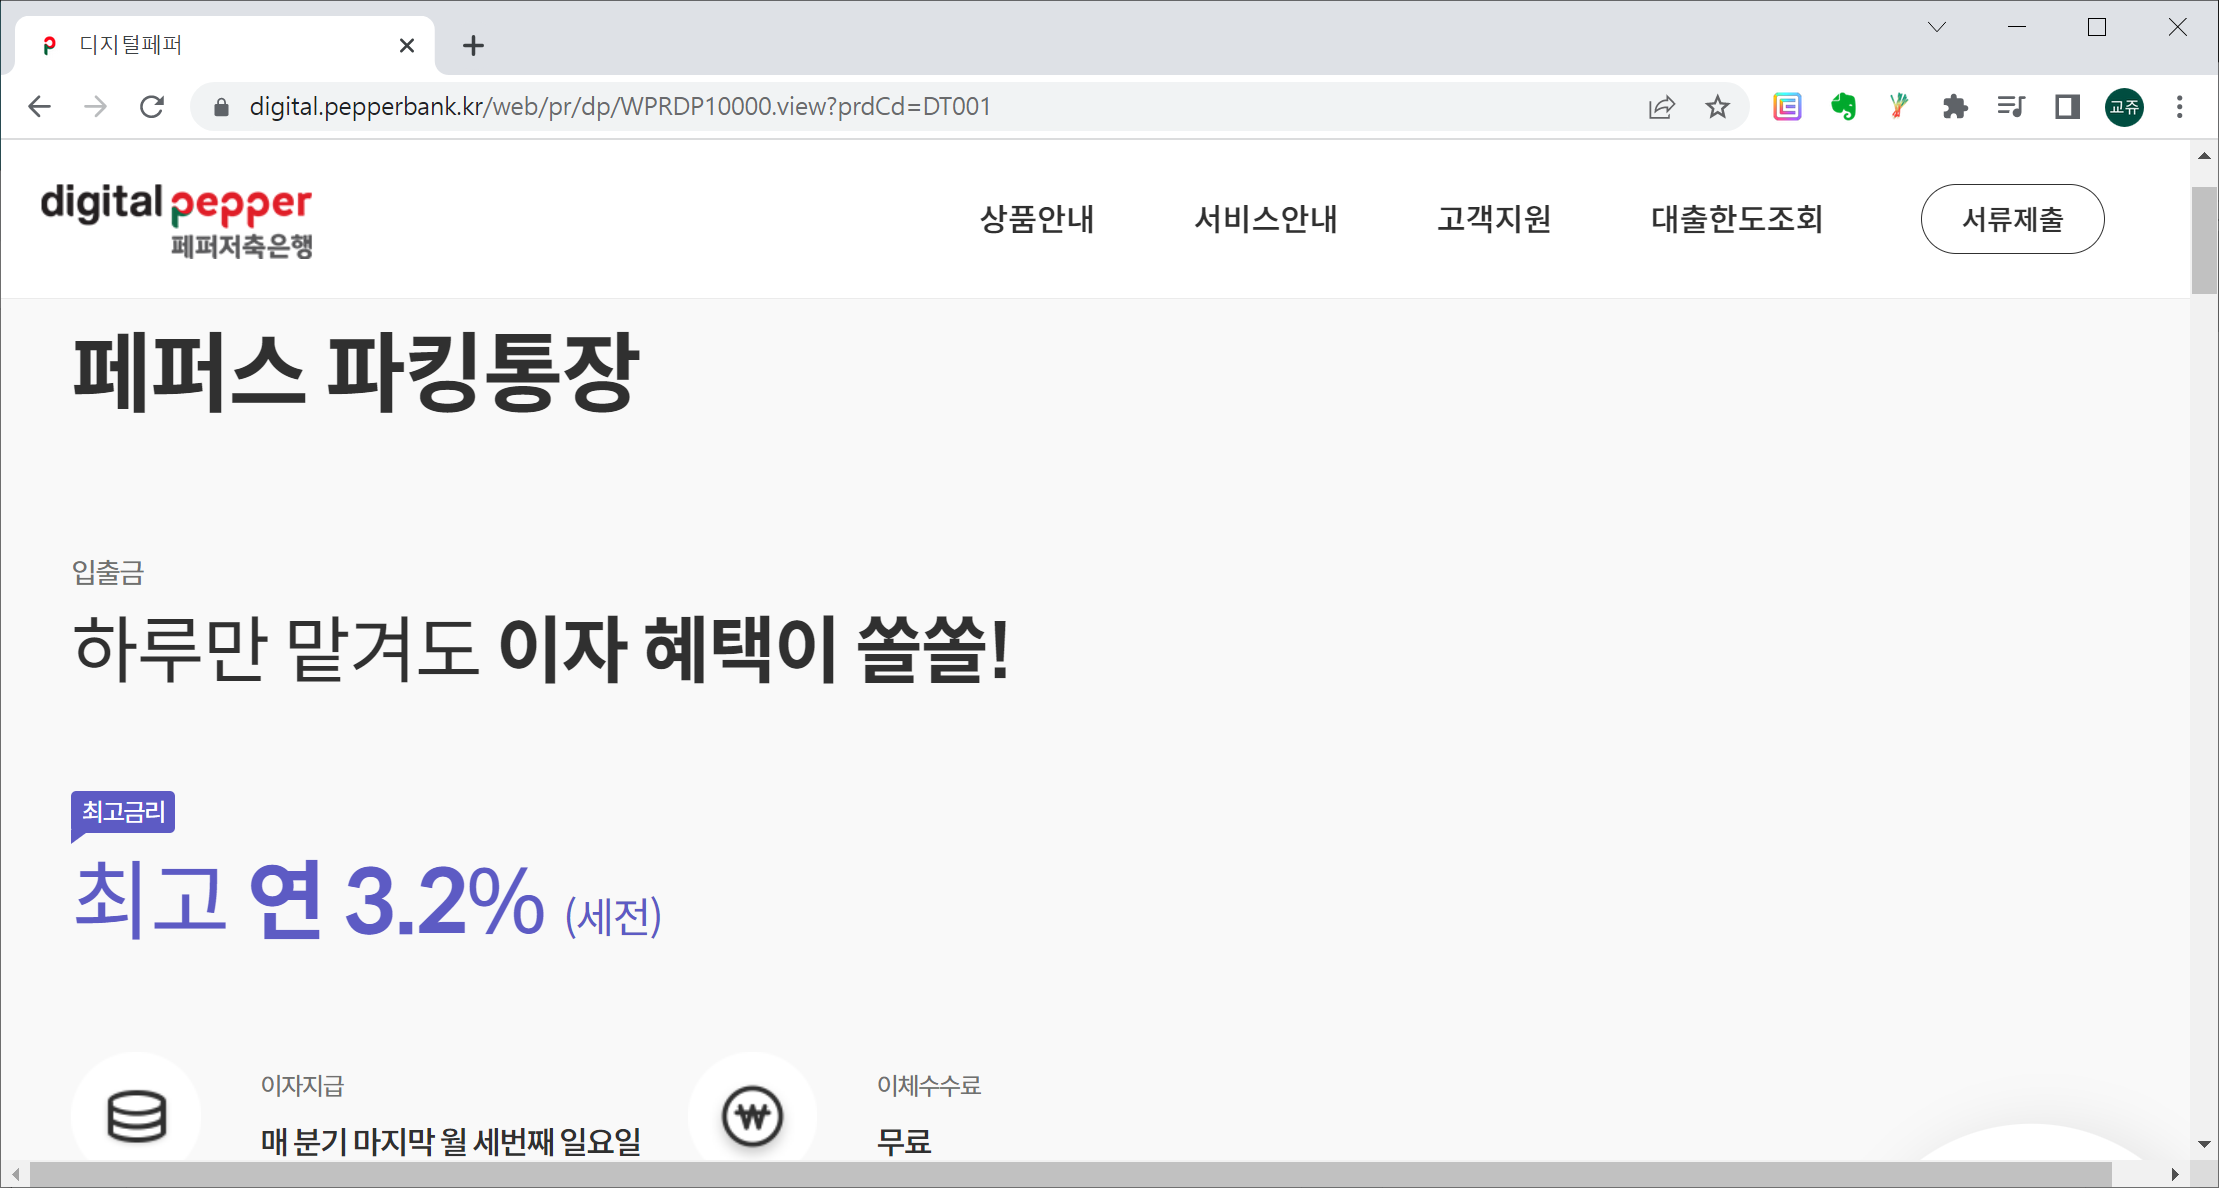Open the 대출한도조회 menu

pyautogui.click(x=1737, y=219)
